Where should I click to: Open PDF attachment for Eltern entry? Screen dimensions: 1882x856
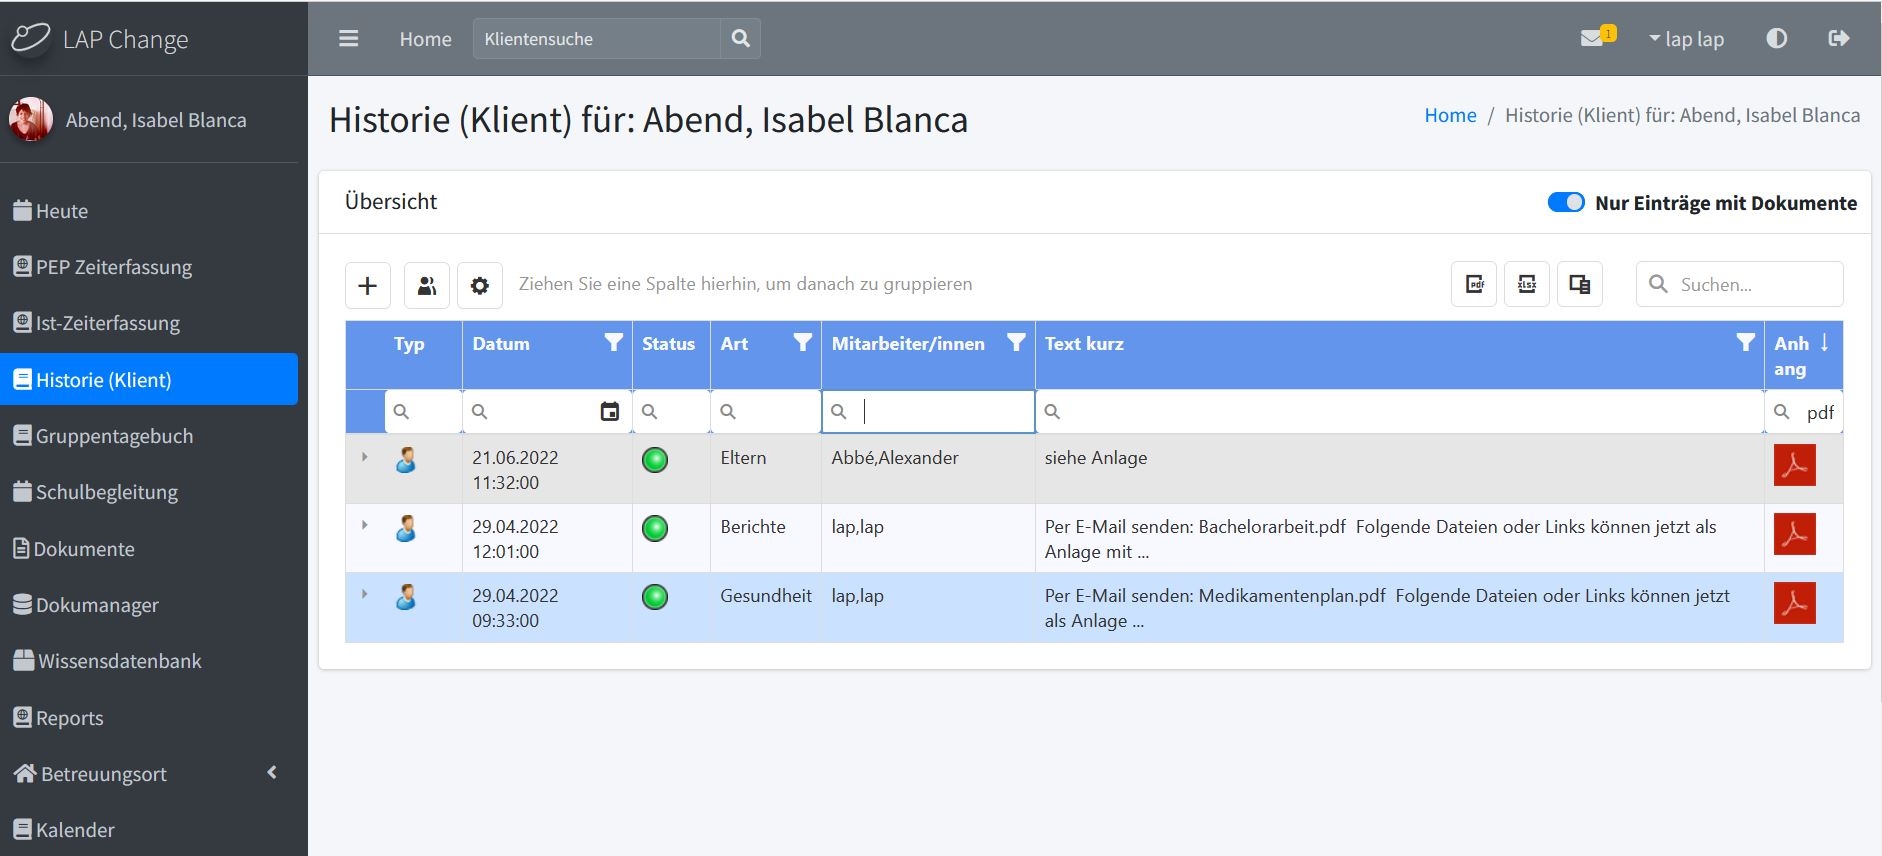pos(1794,465)
